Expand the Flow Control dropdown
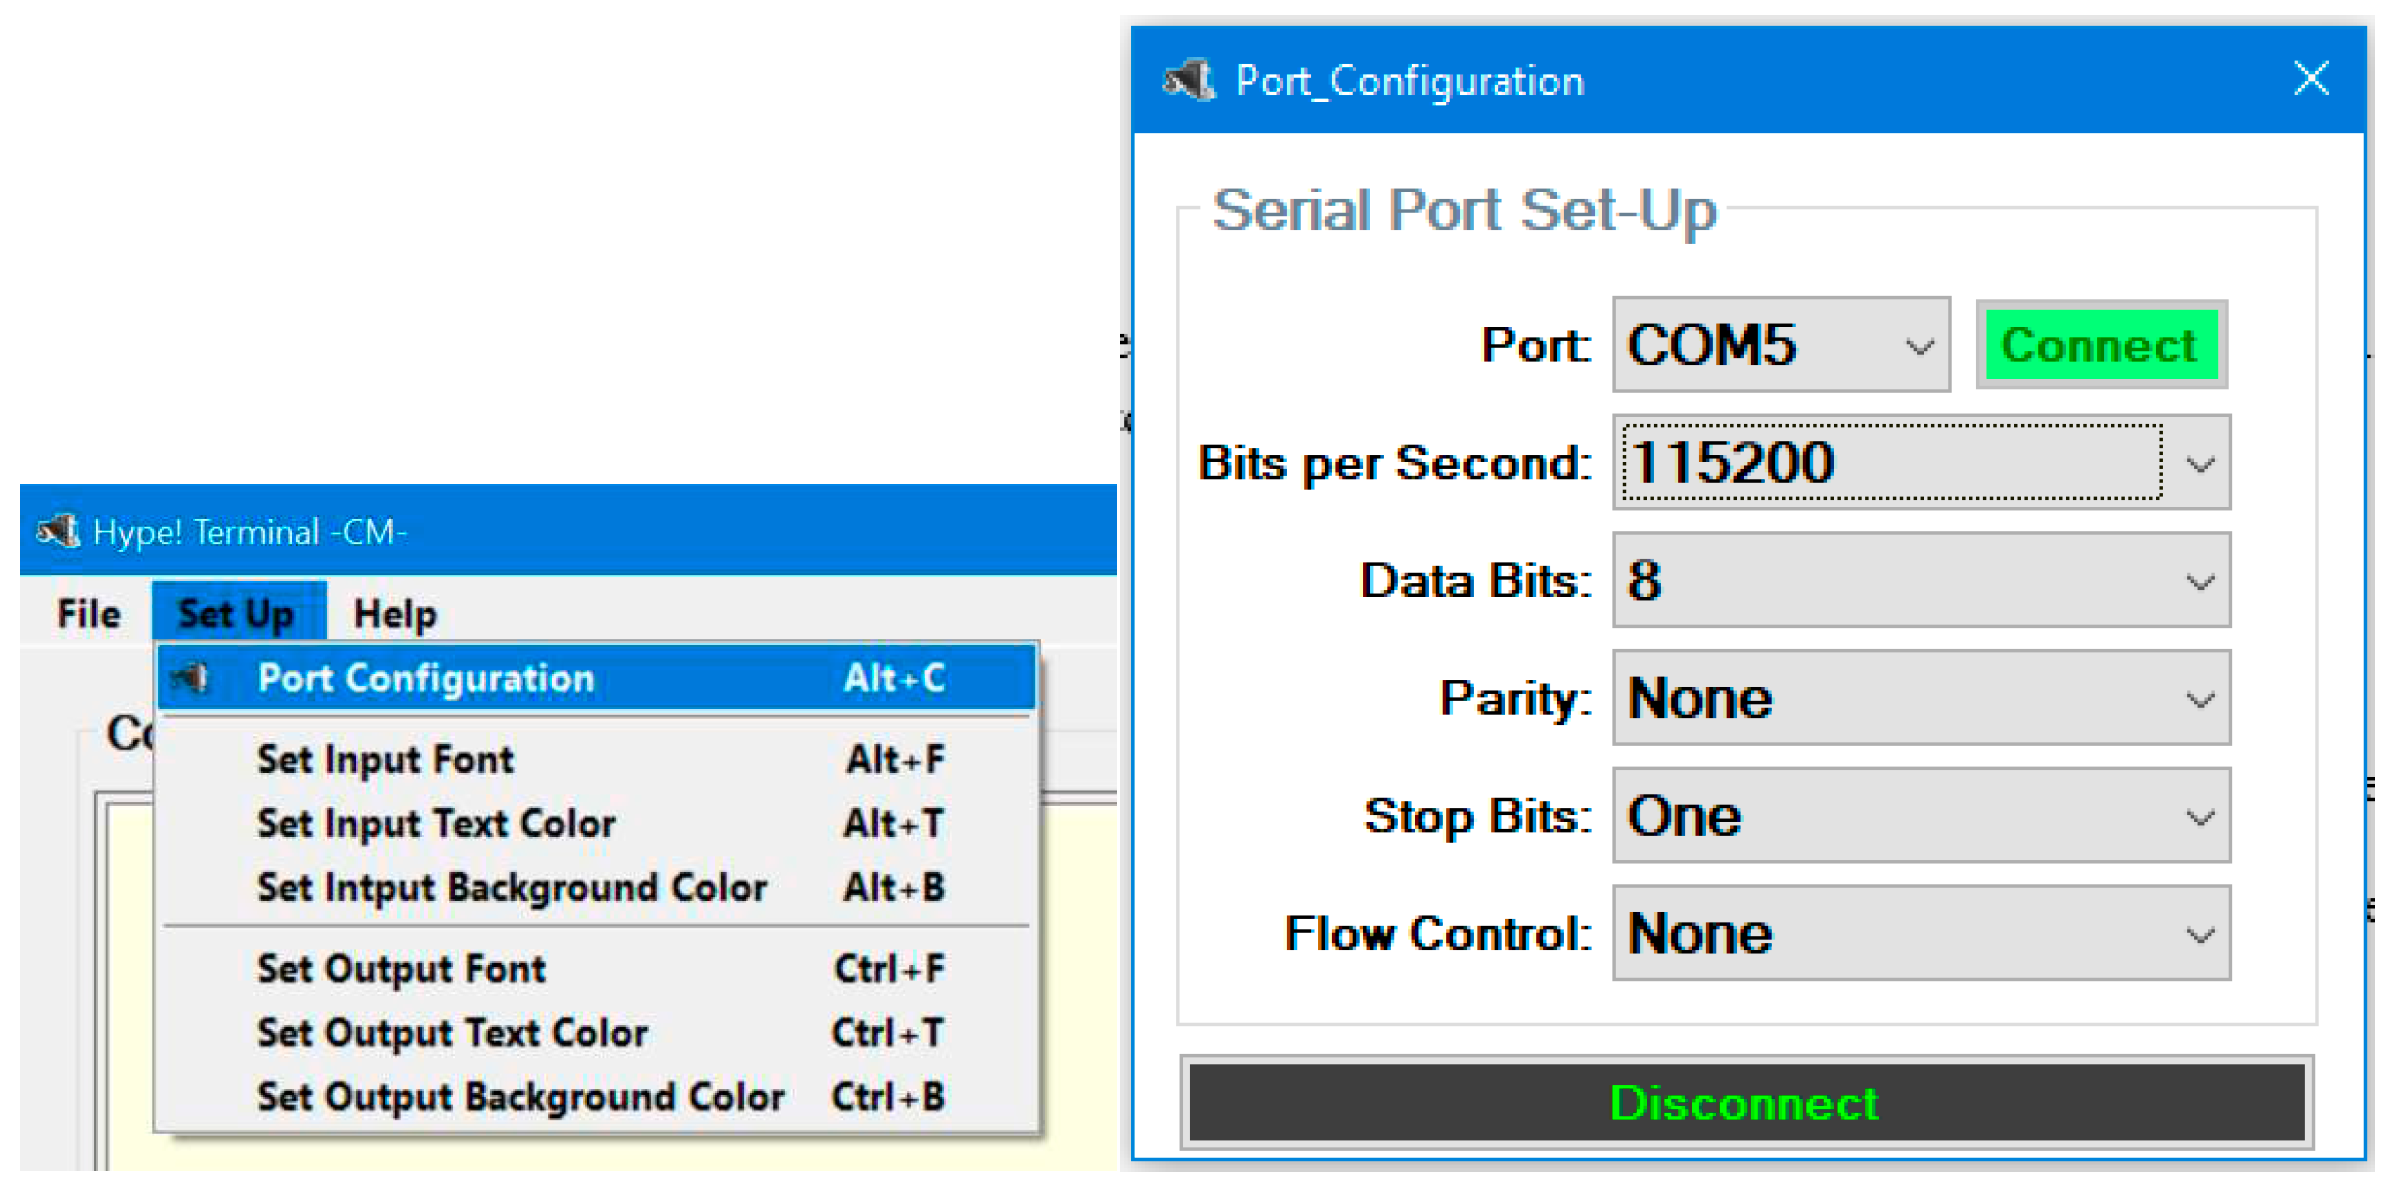This screenshot has width=2390, height=1182. pyautogui.click(x=2199, y=933)
